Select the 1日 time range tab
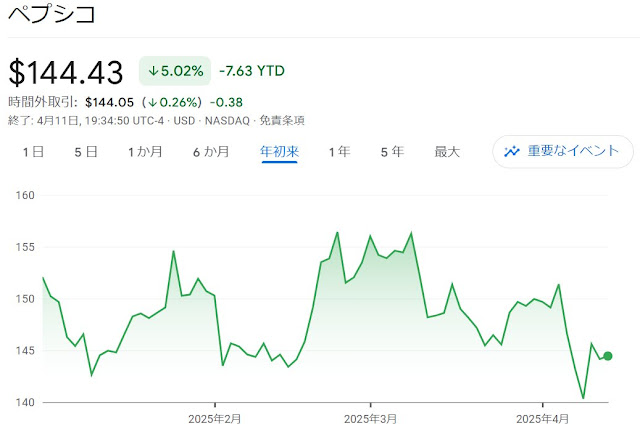This screenshot has height=434, width=640. [x=33, y=152]
